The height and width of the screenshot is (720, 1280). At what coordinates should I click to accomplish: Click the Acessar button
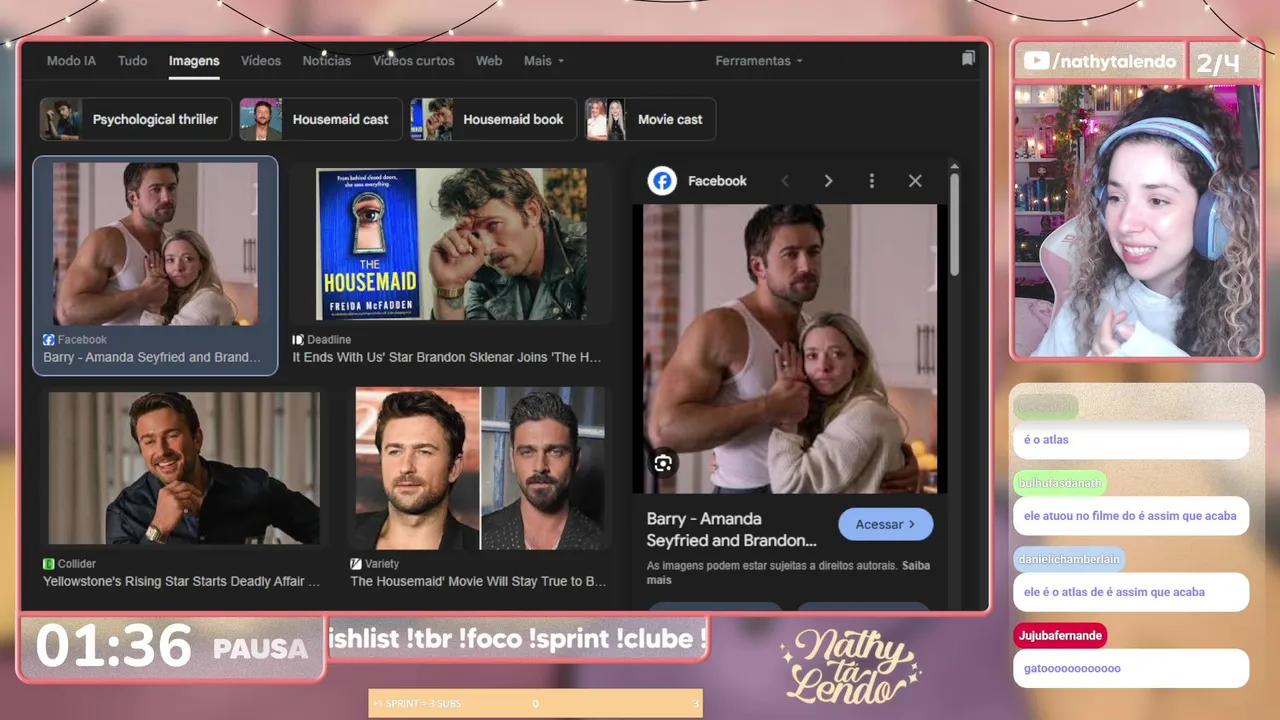pyautogui.click(x=886, y=524)
